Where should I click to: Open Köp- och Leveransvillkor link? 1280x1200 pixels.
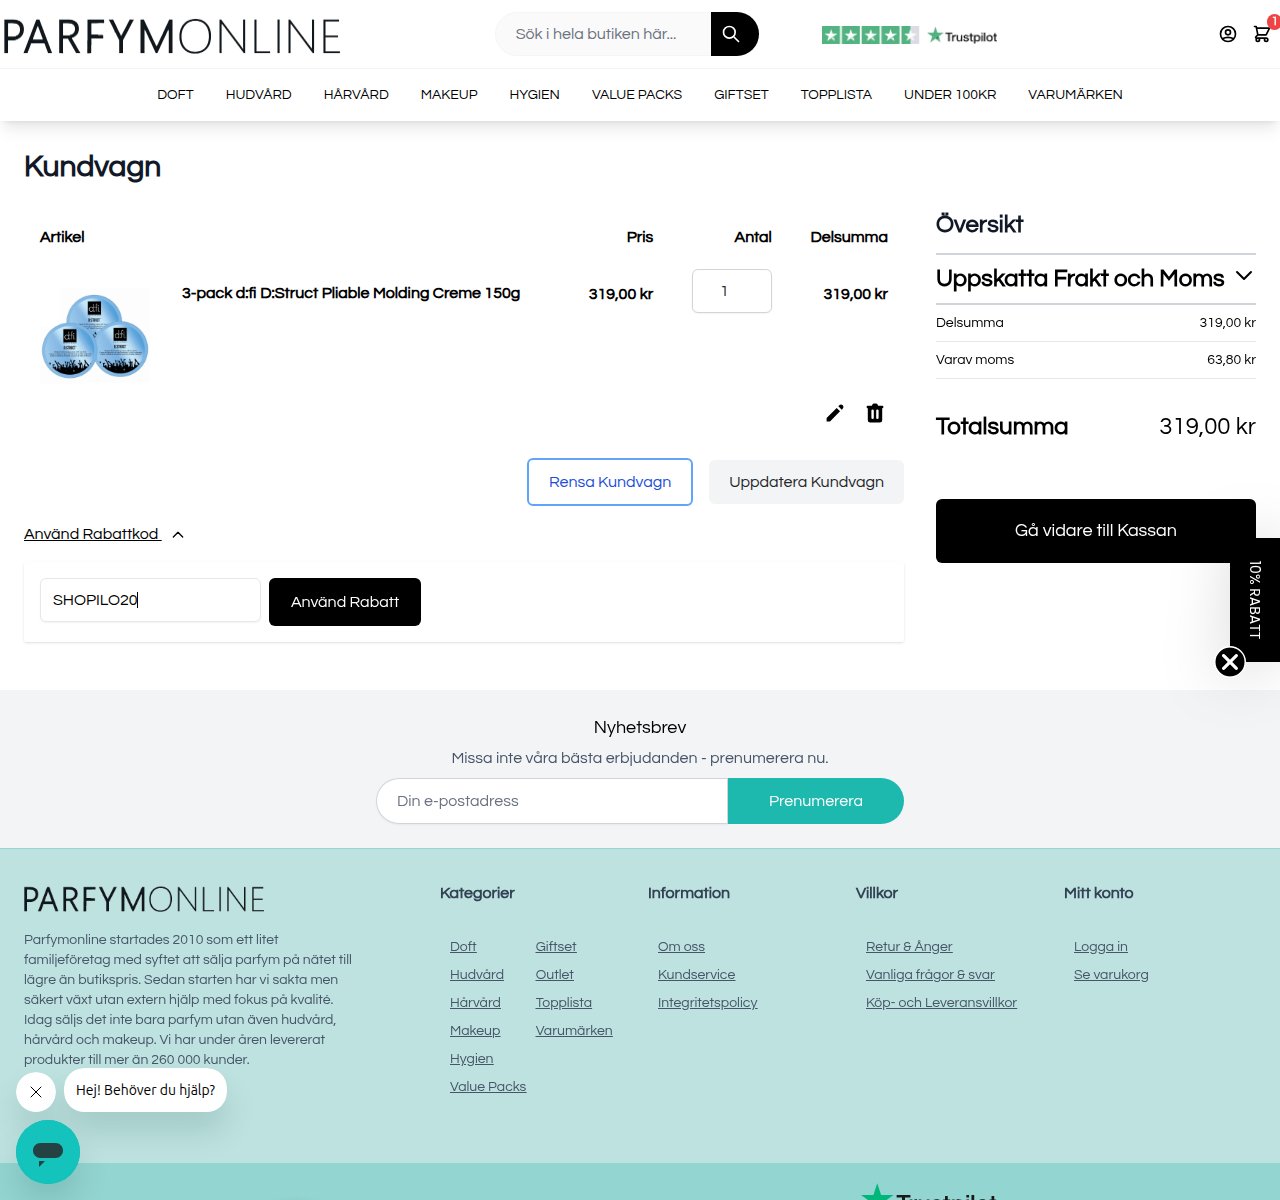point(941,1003)
